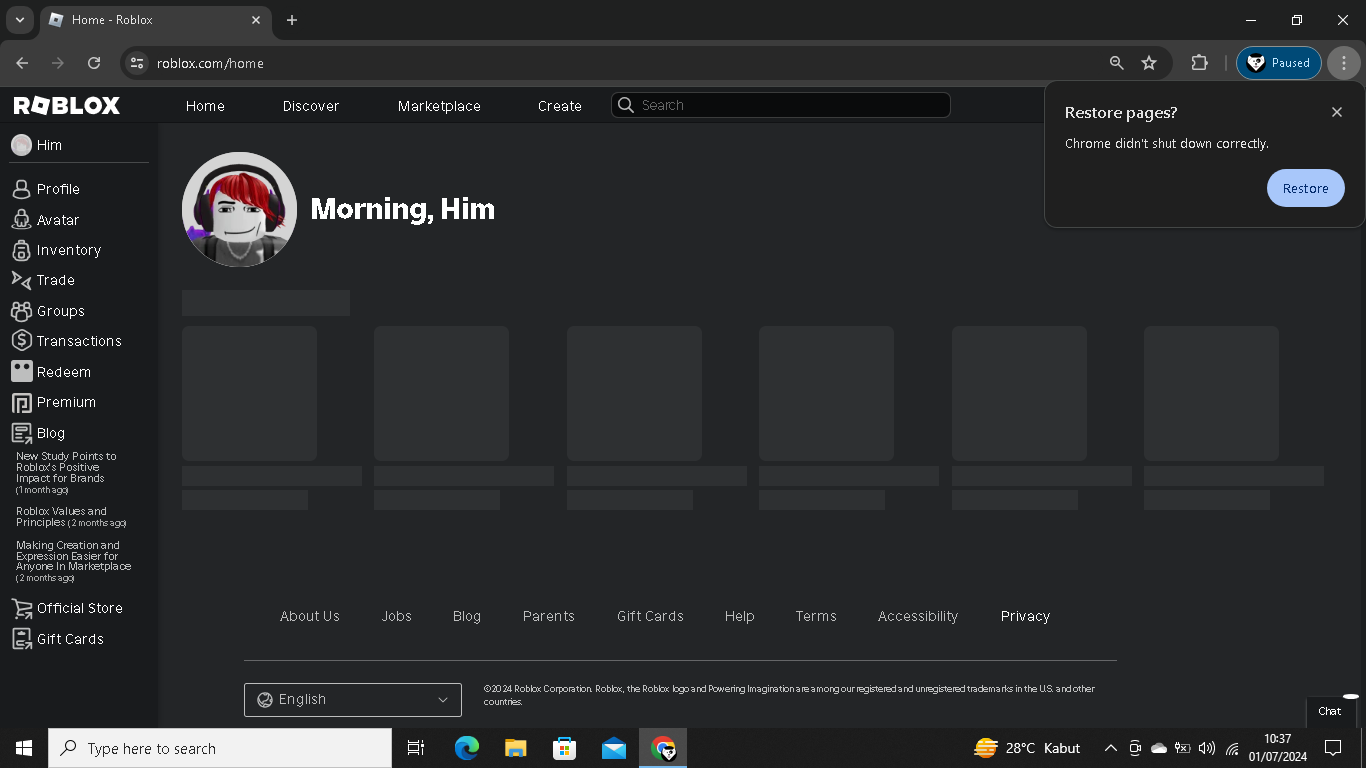This screenshot has height=768, width=1366.
Task: Expand the Chrome tab search dropdown
Action: (19, 20)
